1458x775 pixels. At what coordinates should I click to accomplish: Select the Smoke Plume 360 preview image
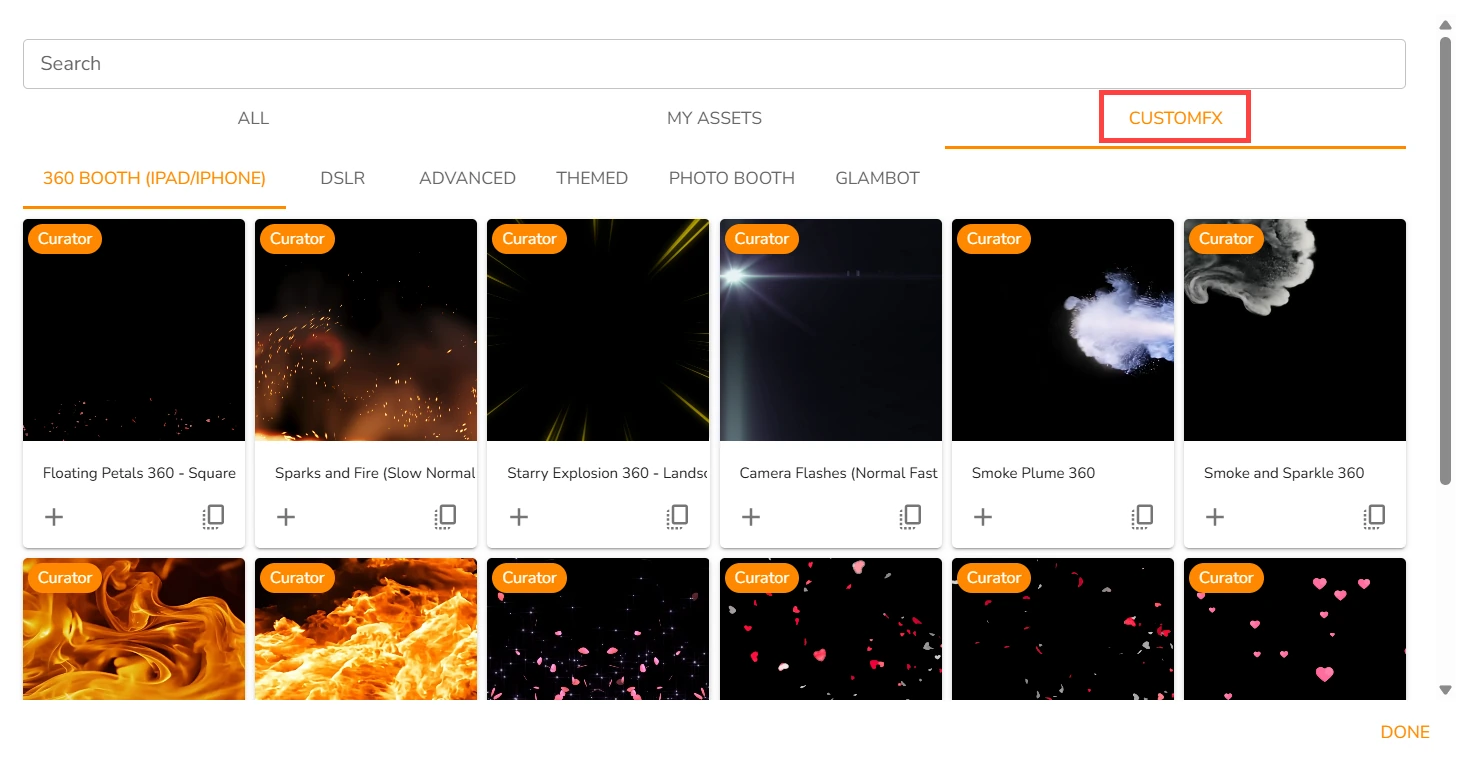[x=1063, y=330]
